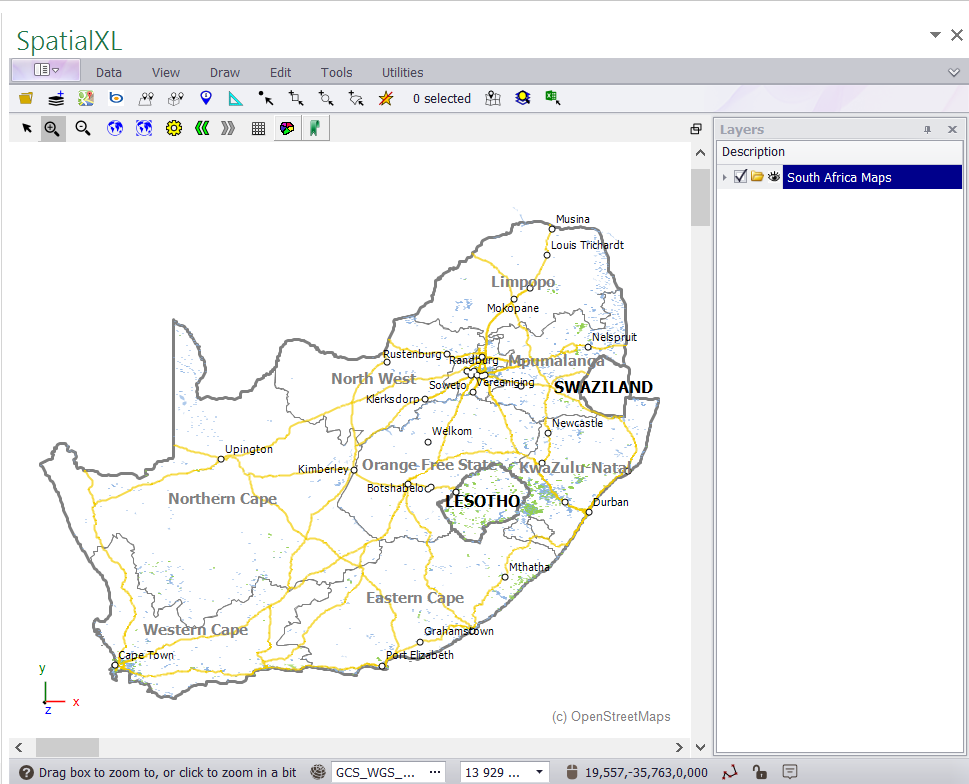Toggle visibility of South Africa Maps layer
The width and height of the screenshot is (969, 784).
point(773,176)
